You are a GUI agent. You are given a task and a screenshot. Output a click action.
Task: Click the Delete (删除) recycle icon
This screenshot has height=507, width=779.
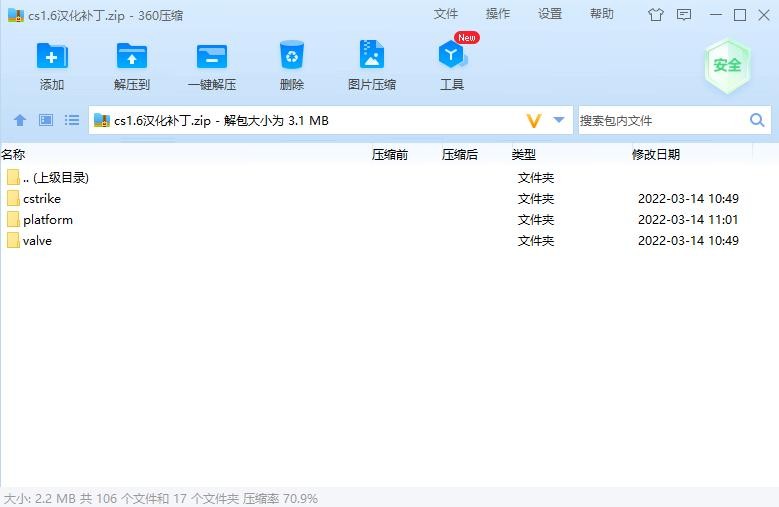coord(292,55)
